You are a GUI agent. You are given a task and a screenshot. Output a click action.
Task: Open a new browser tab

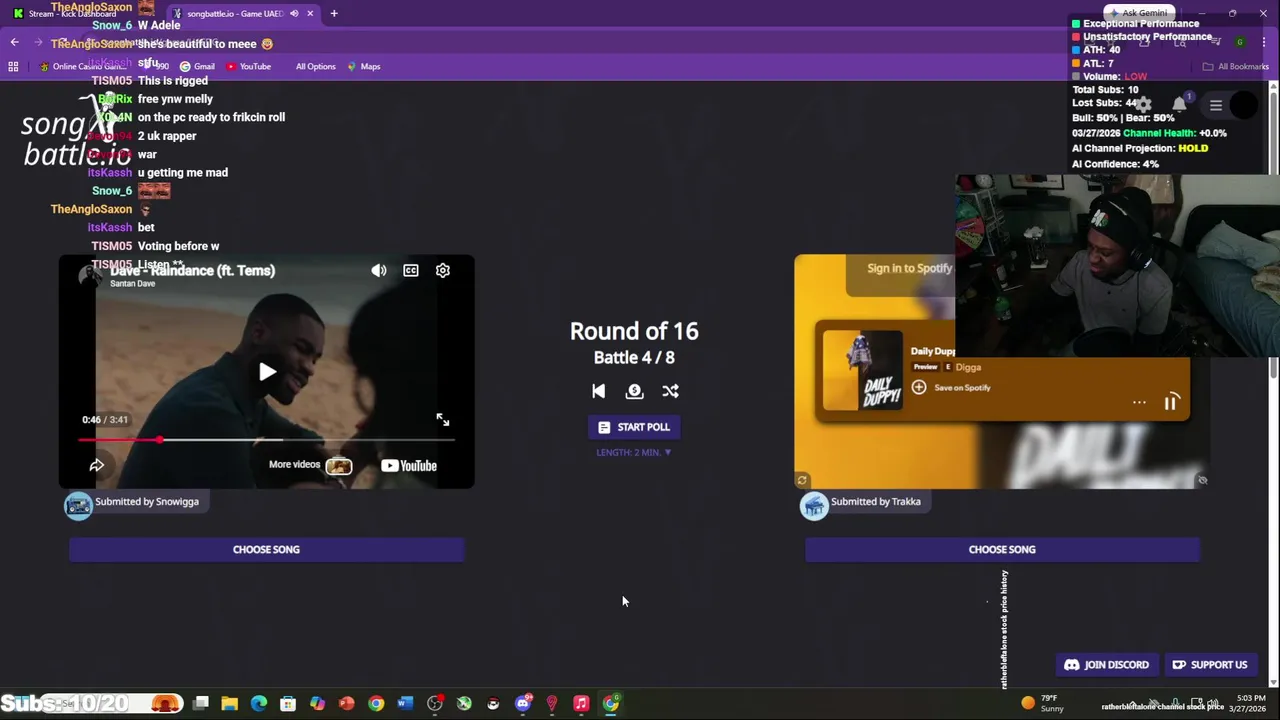click(334, 13)
